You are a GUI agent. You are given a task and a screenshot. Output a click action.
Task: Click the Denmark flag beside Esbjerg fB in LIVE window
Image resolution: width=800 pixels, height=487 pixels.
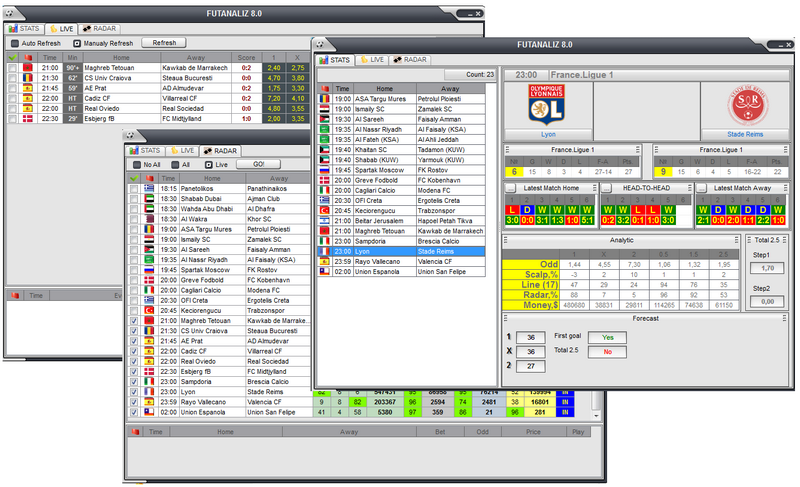point(28,119)
